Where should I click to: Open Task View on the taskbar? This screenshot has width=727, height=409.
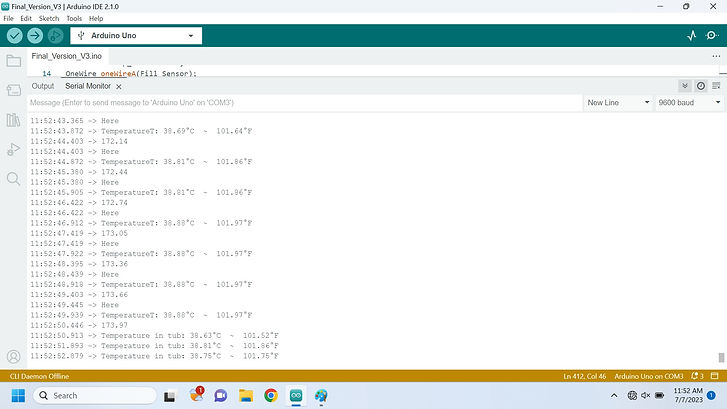point(169,396)
